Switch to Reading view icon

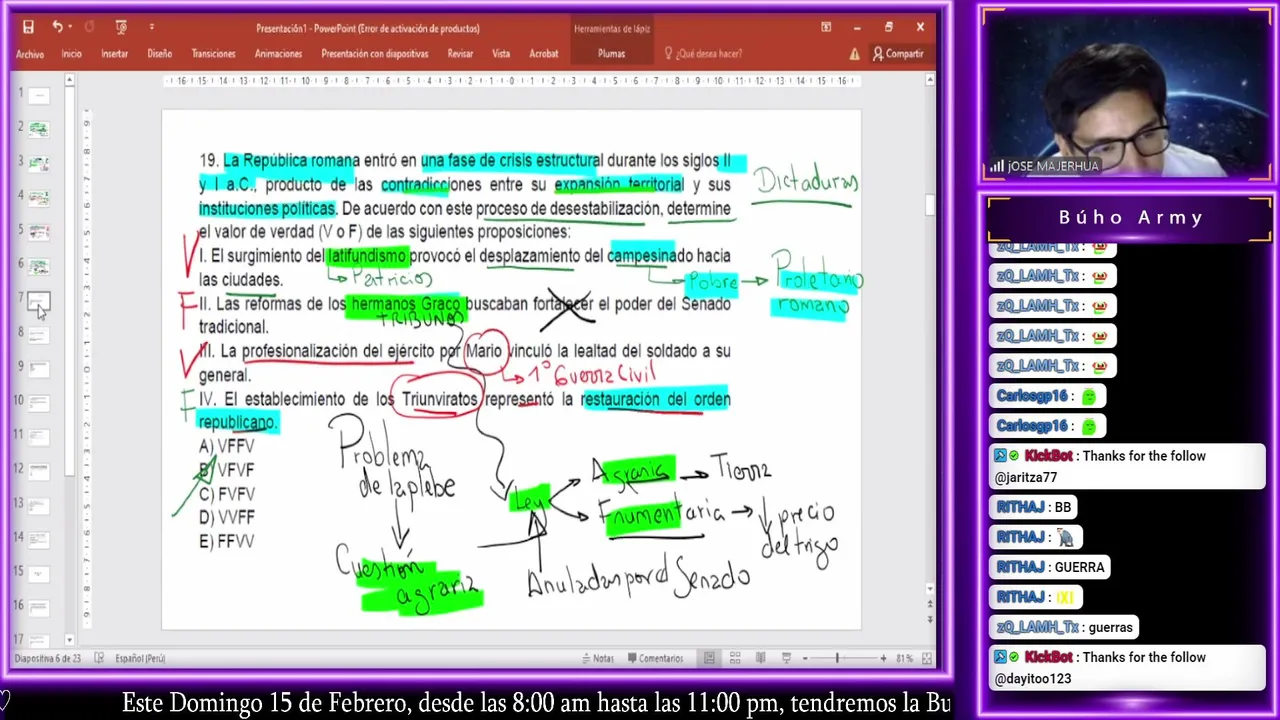(761, 658)
